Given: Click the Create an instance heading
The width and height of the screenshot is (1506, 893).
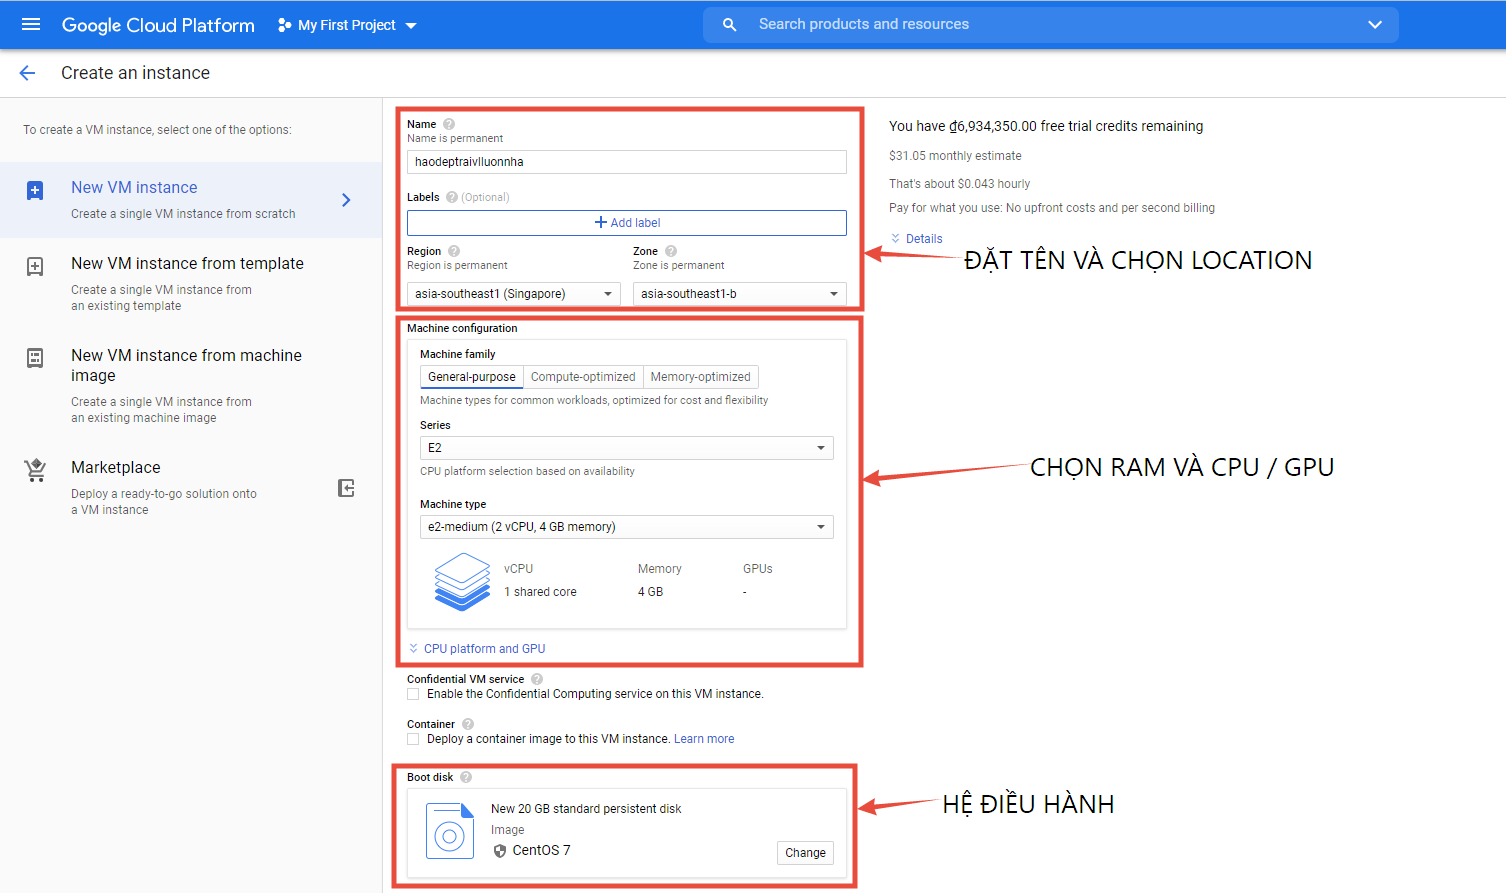Looking at the screenshot, I should click(135, 73).
